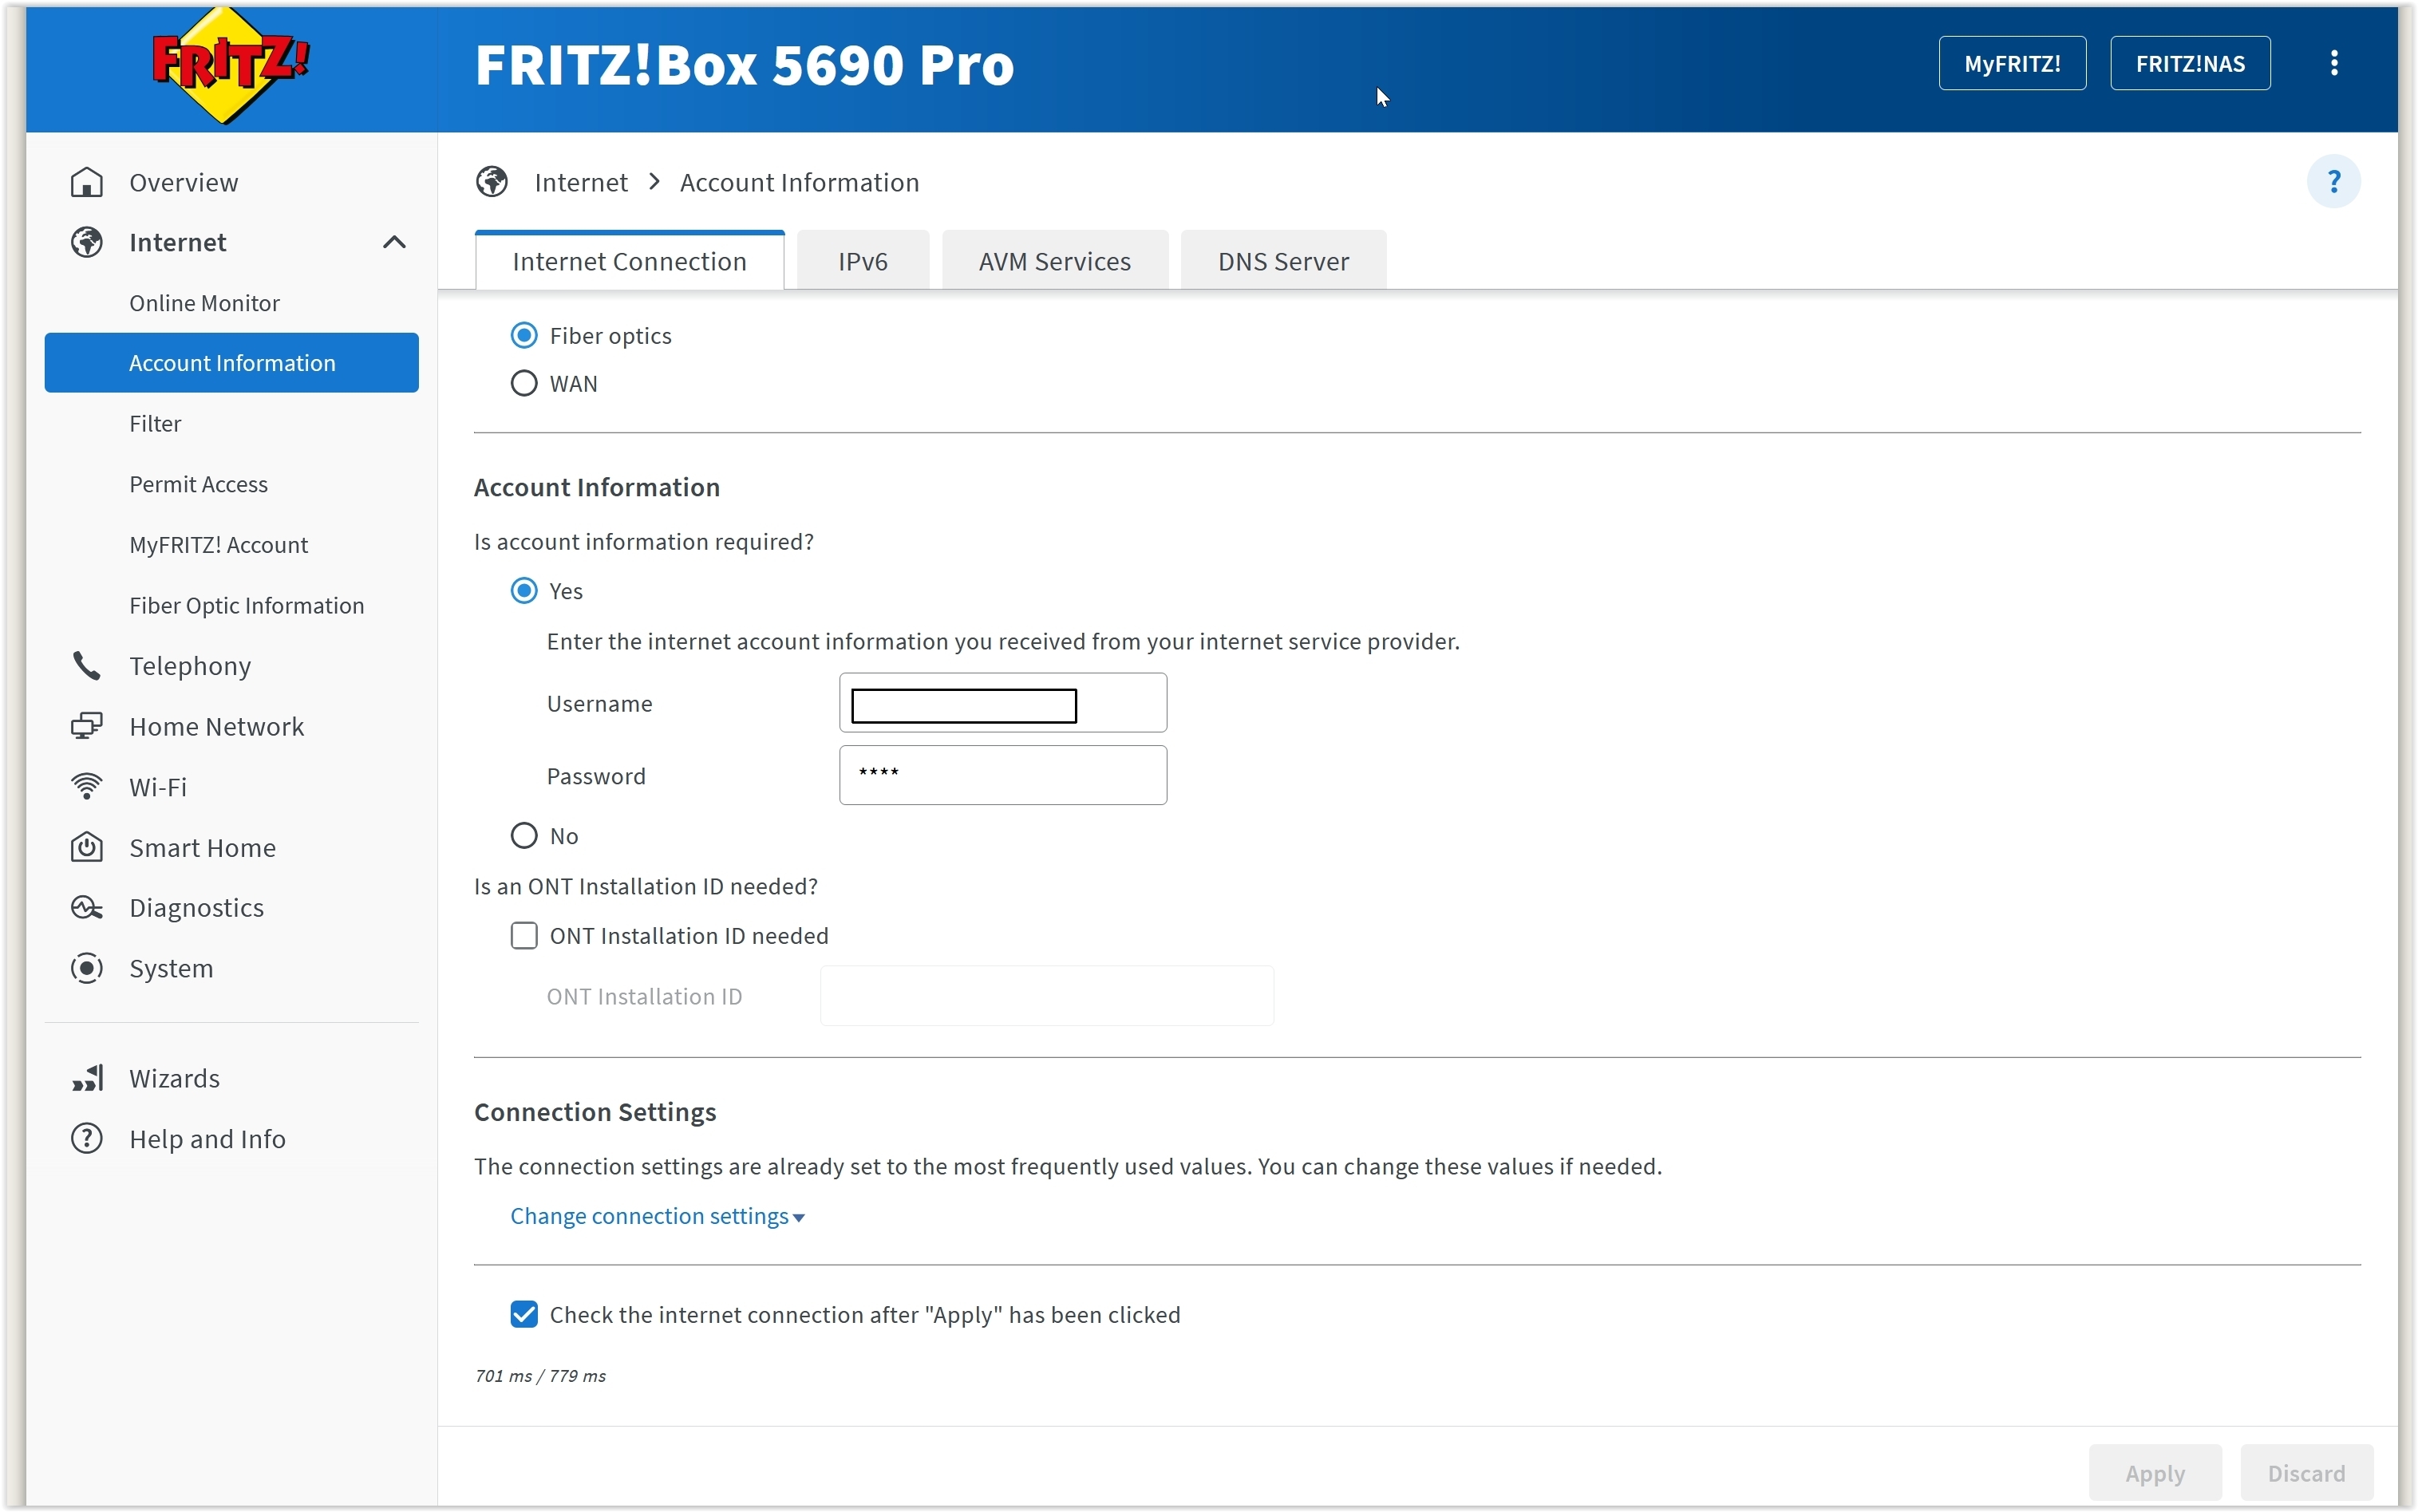This screenshot has width=2418, height=1512.
Task: Switch to the DNS Server tab
Action: click(x=1283, y=261)
